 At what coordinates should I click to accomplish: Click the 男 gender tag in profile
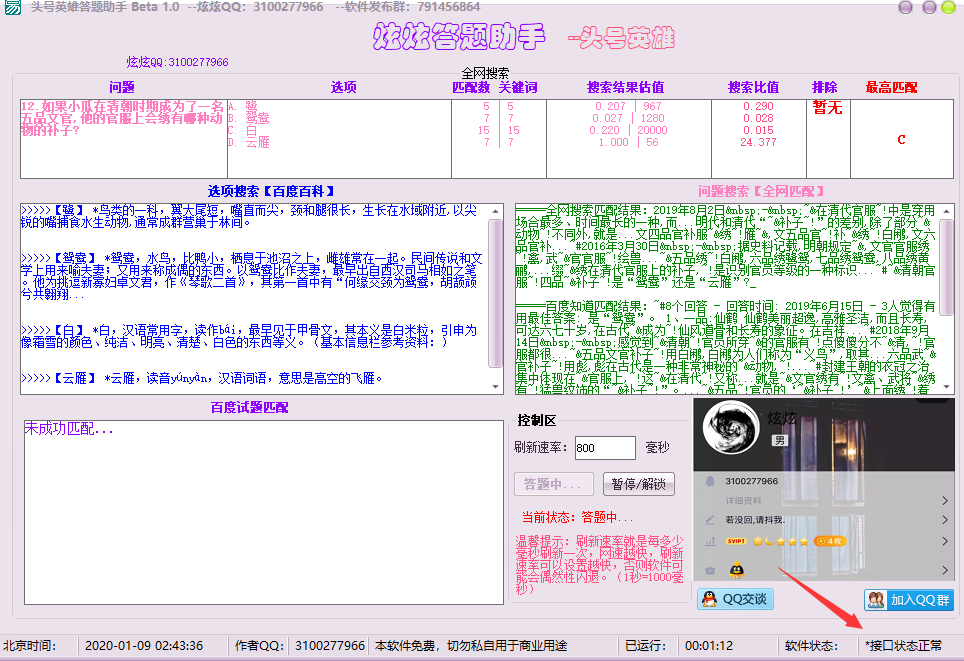780,440
